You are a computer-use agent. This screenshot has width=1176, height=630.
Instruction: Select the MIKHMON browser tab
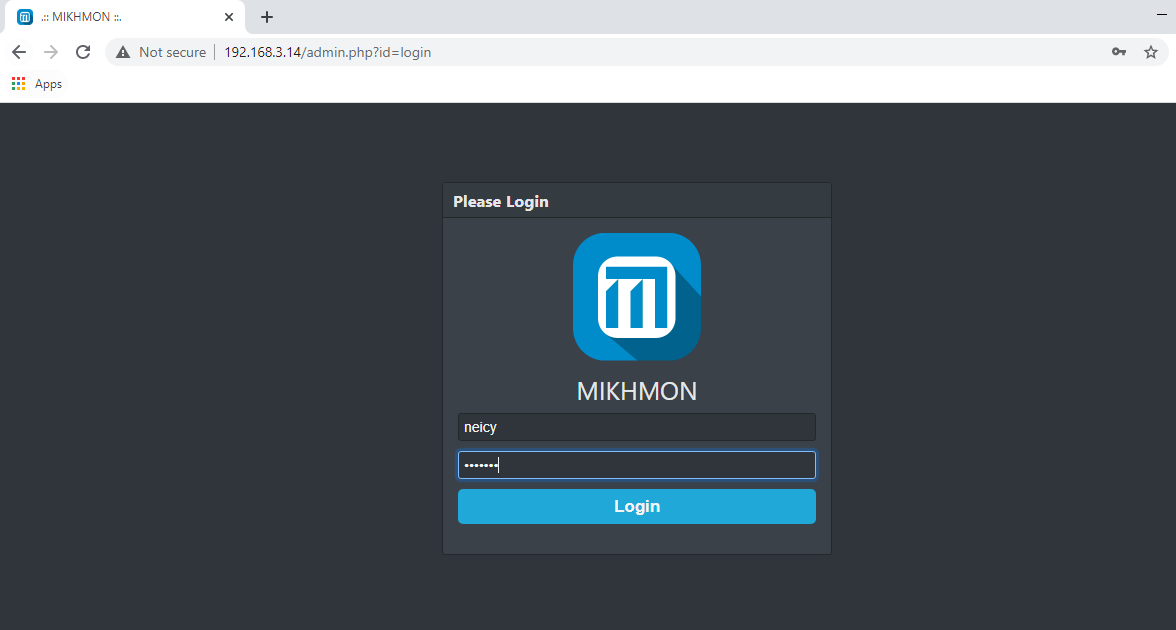124,17
